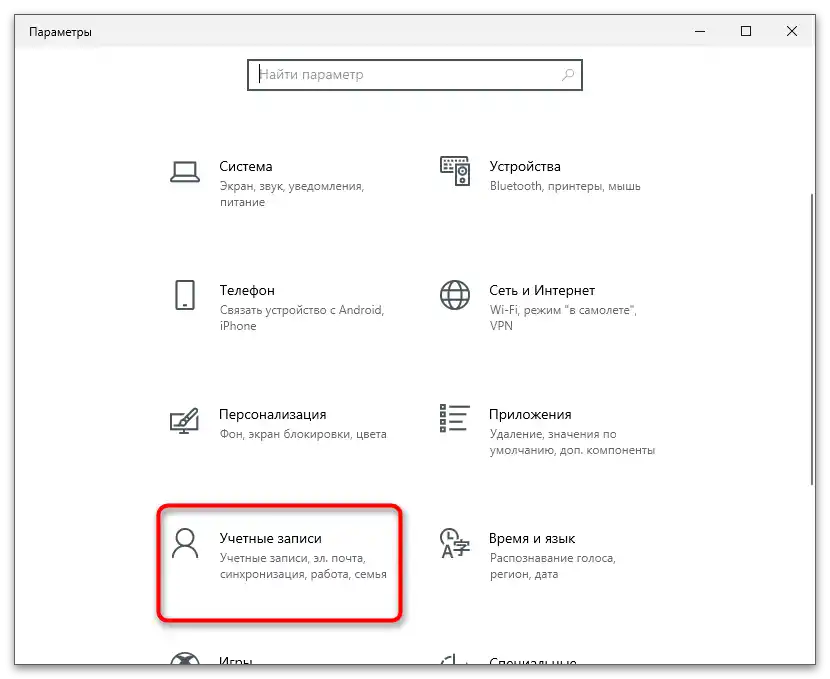
Task: Maximize the Параметры window
Action: tap(746, 31)
